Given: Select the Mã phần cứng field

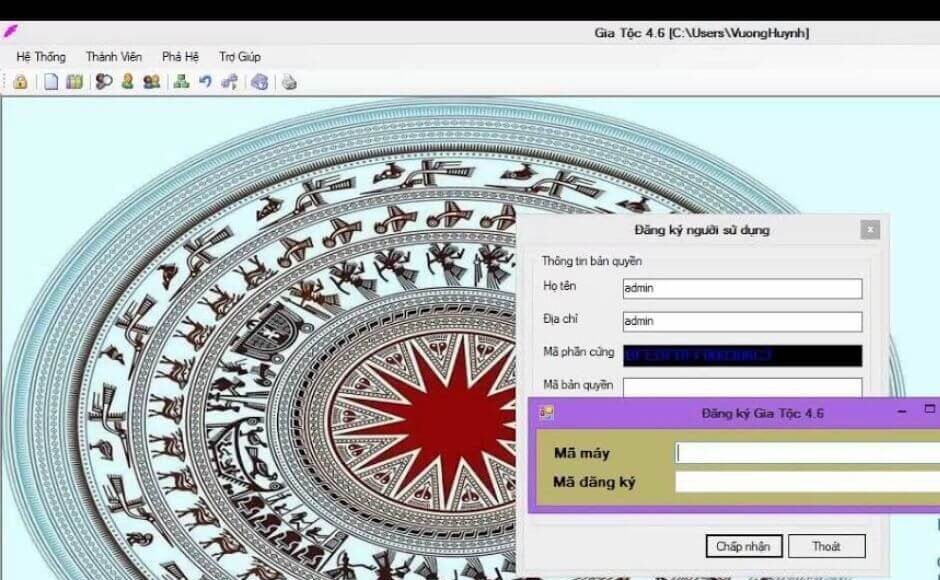Looking at the screenshot, I should tap(742, 356).
